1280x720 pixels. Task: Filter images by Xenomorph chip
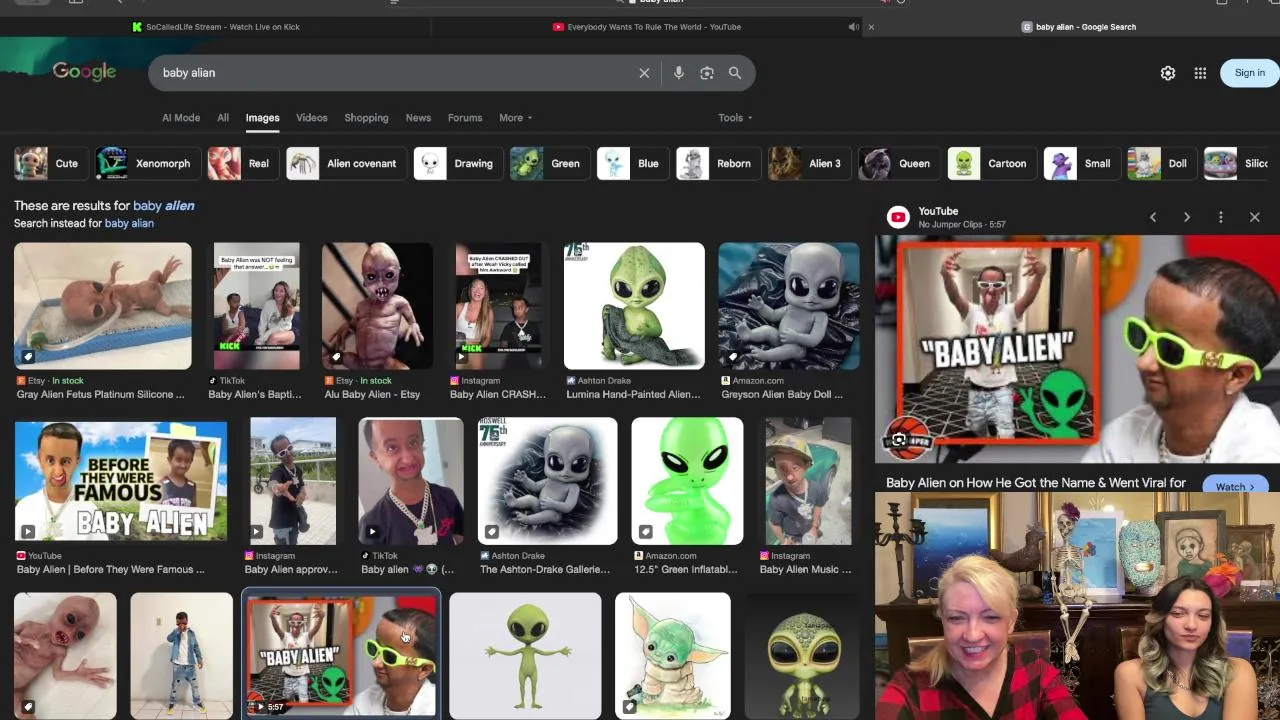(148, 163)
